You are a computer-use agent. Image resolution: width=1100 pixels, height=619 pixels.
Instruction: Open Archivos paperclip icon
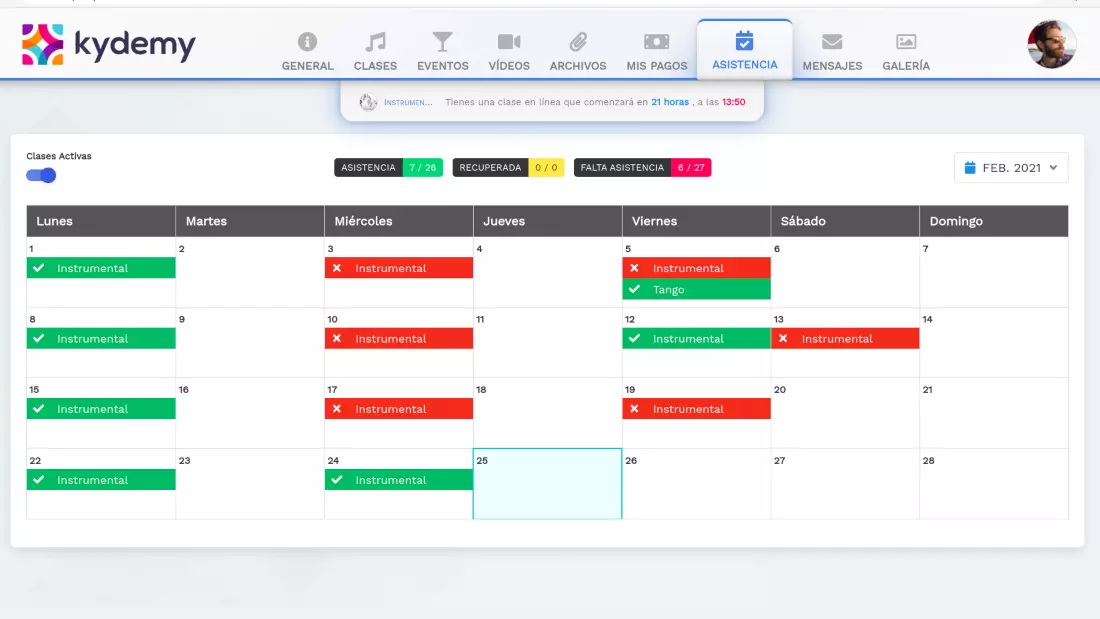[577, 42]
